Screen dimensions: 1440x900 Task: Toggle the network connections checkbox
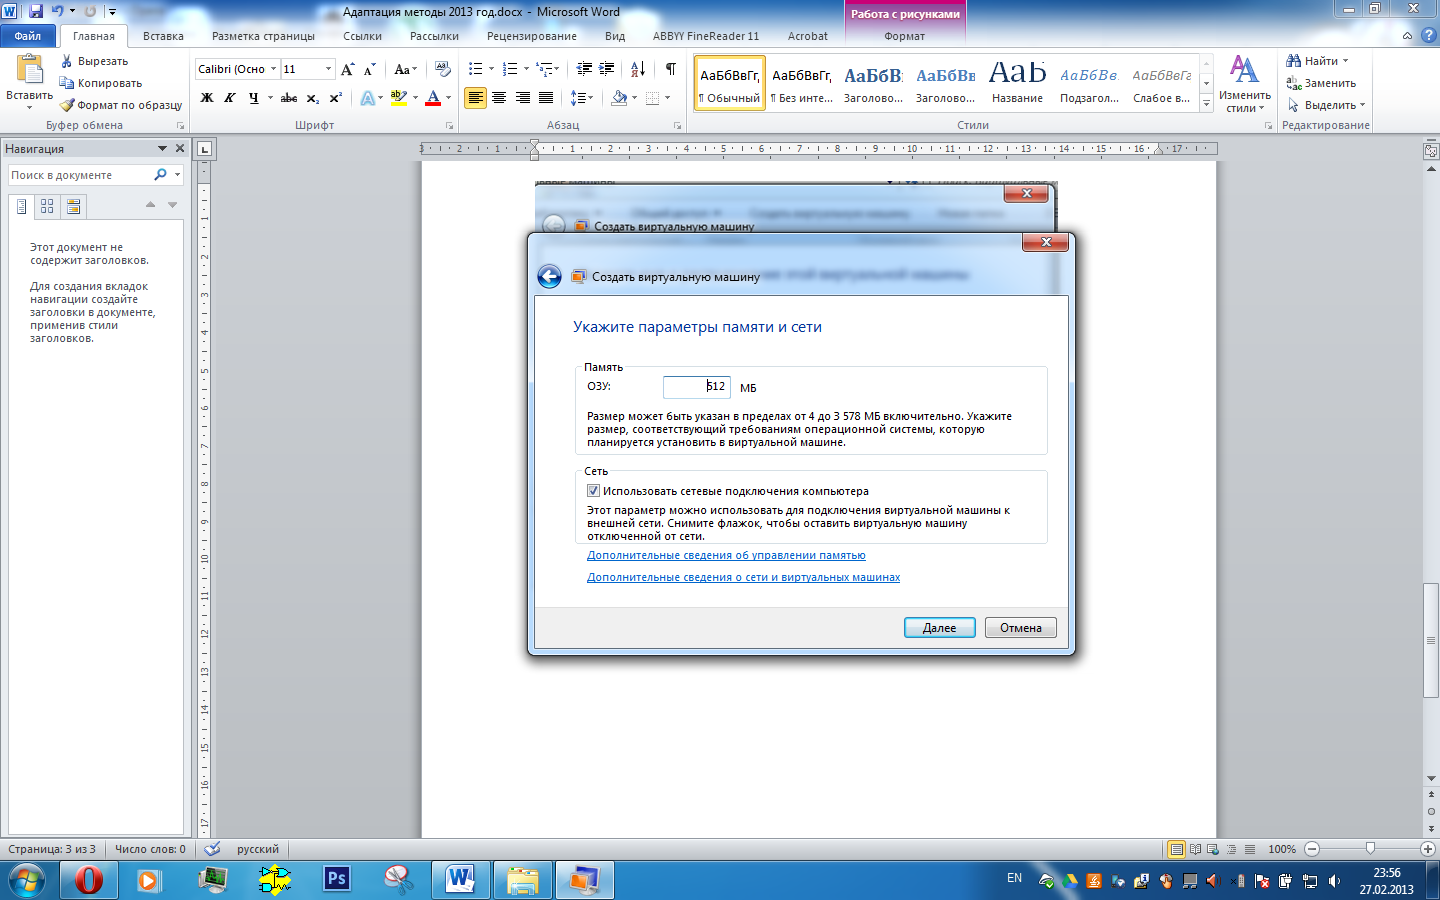click(x=593, y=491)
